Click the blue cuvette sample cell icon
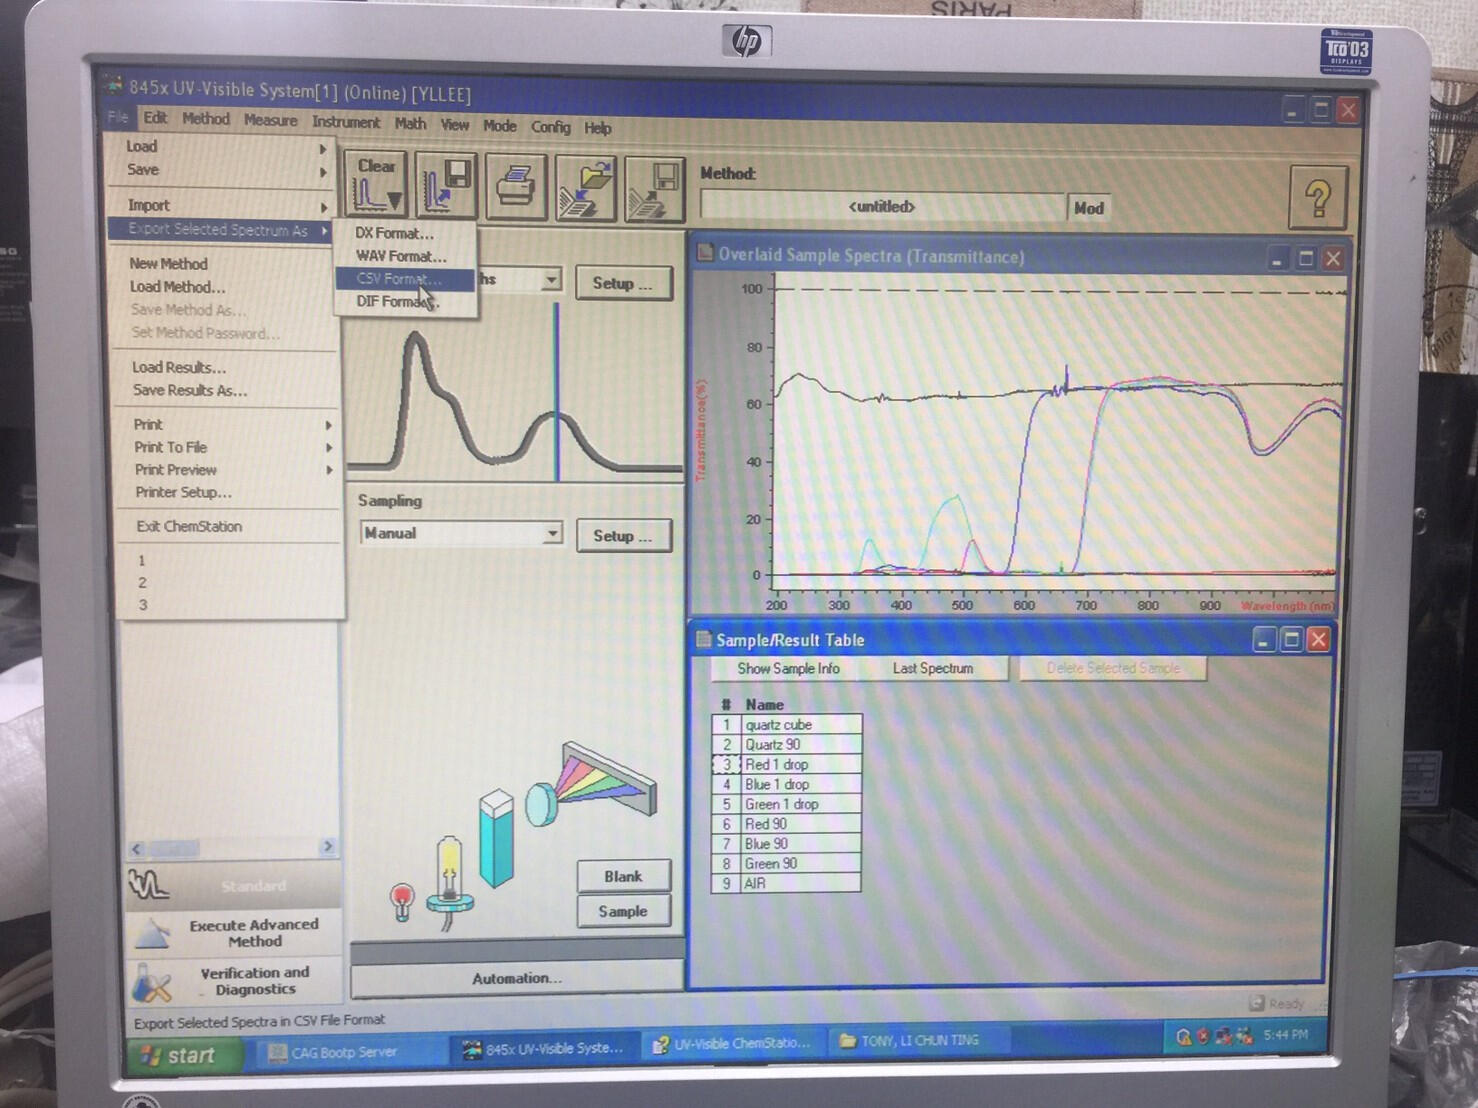Viewport: 1478px width, 1108px height. click(496, 838)
